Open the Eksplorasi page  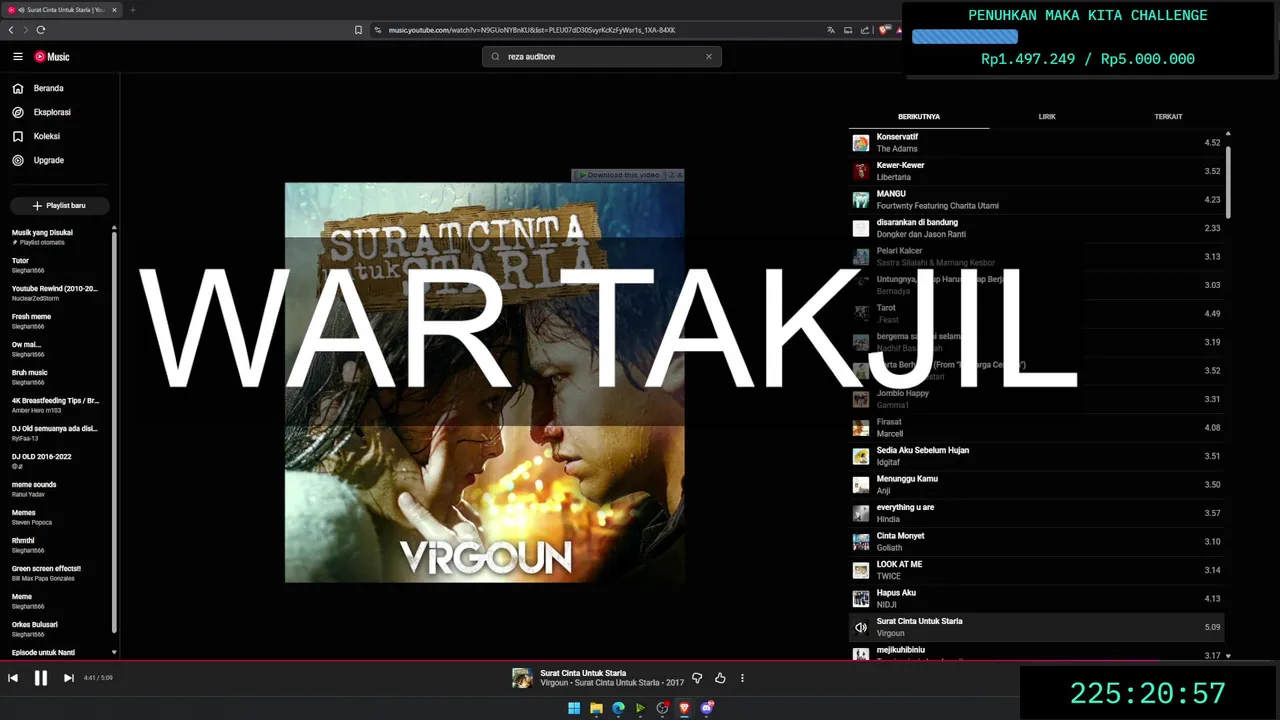(51, 112)
